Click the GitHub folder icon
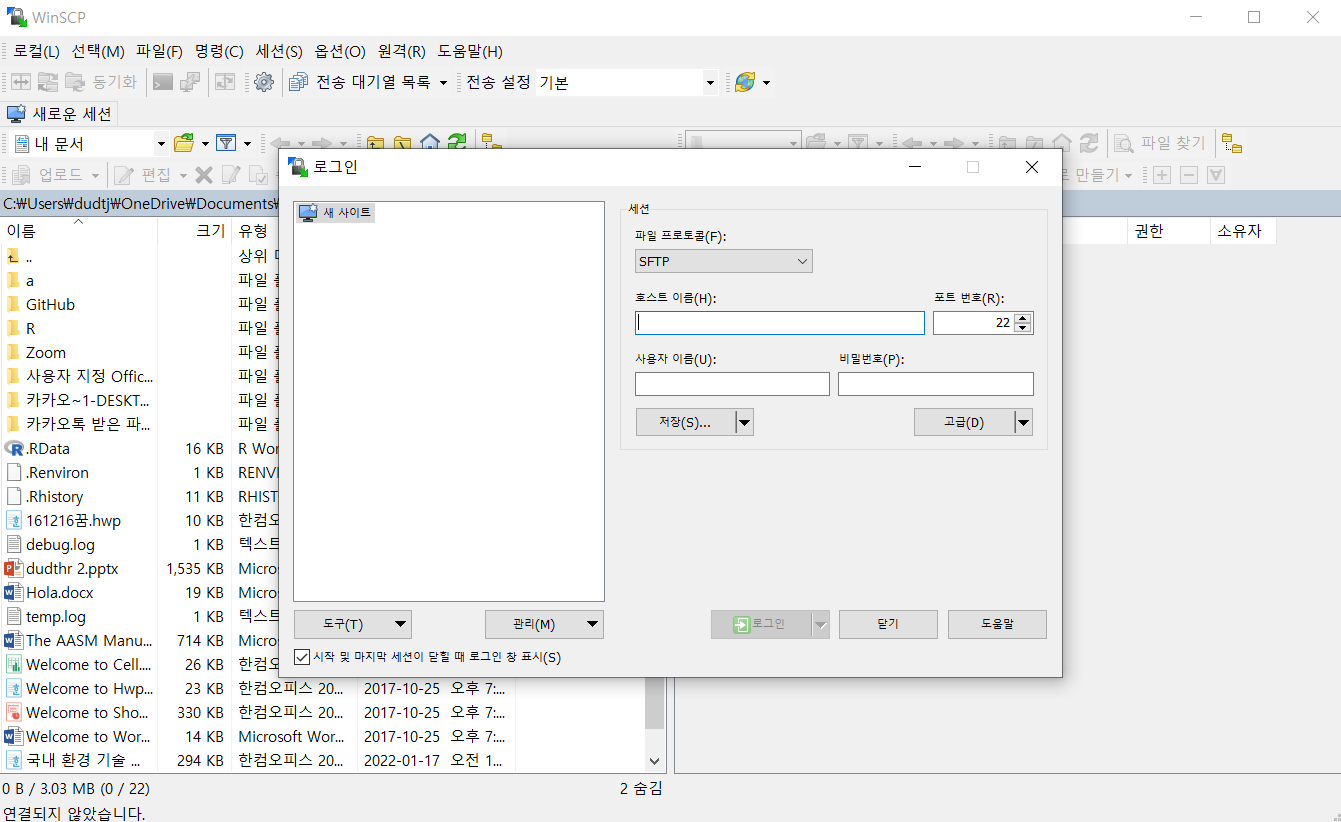 [14, 304]
